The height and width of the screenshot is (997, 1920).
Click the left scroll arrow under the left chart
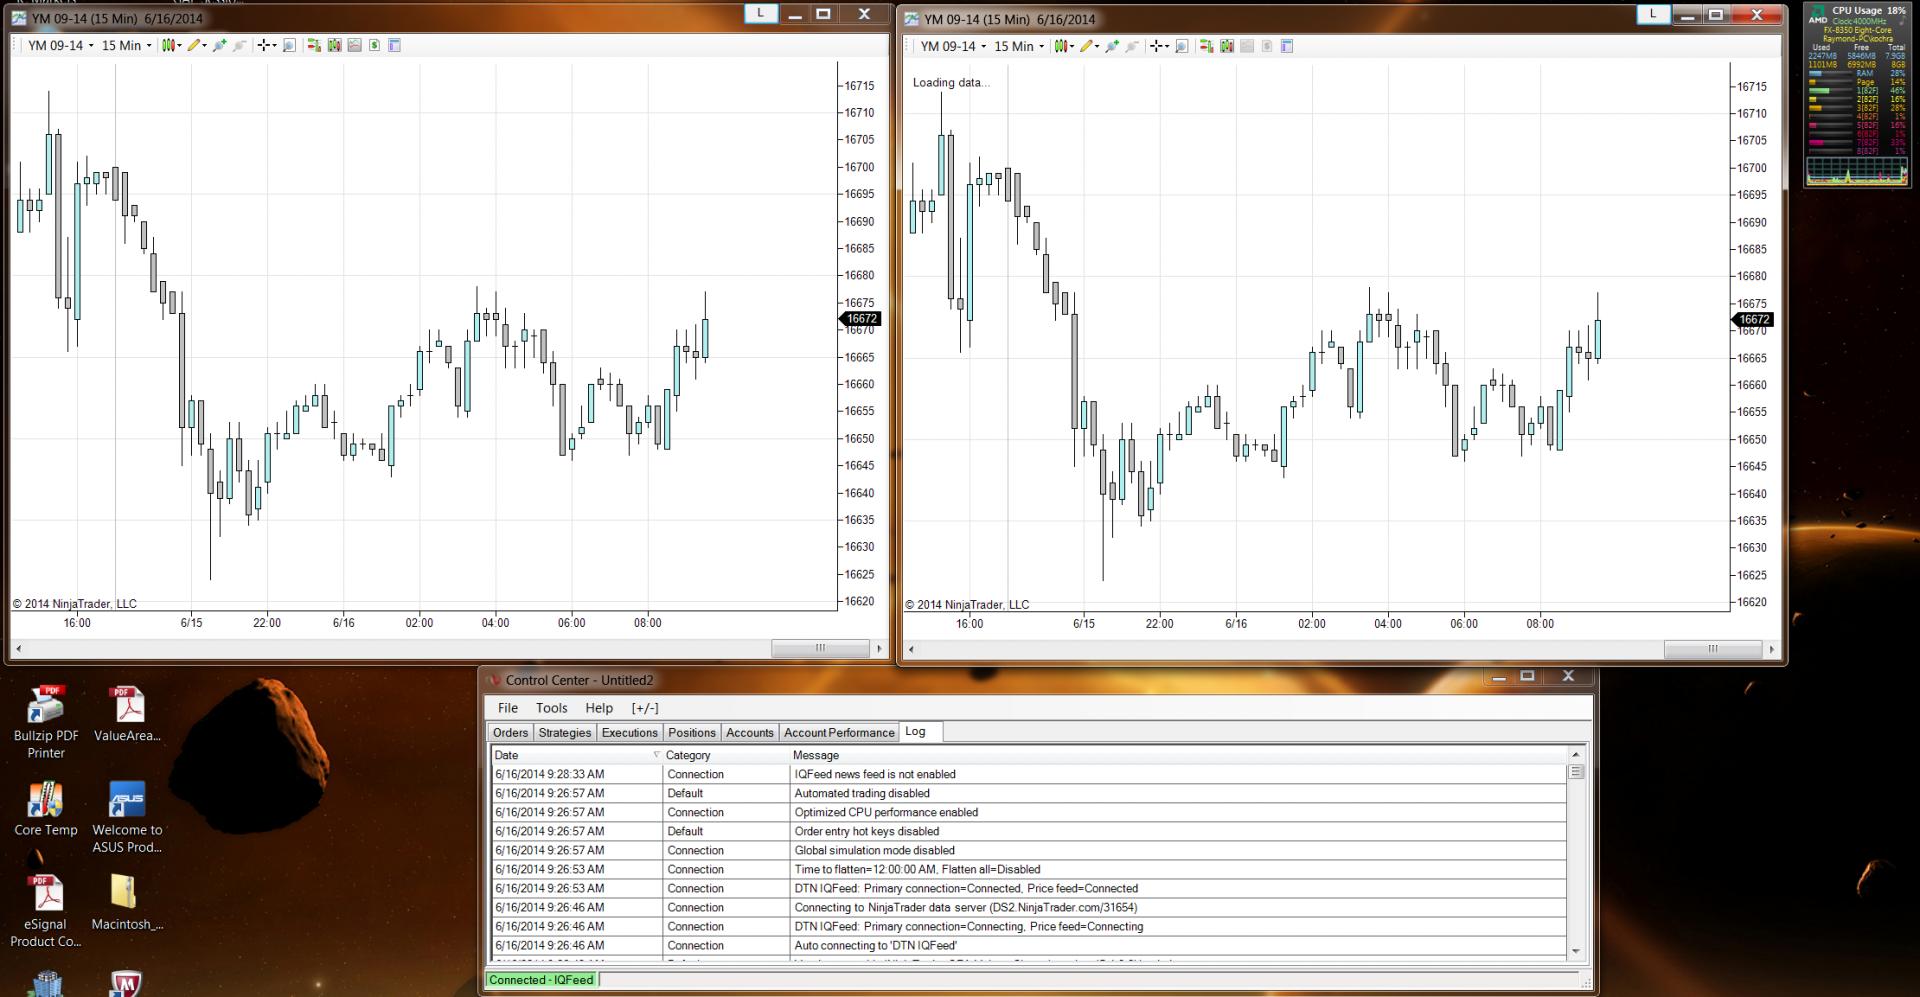(x=18, y=648)
